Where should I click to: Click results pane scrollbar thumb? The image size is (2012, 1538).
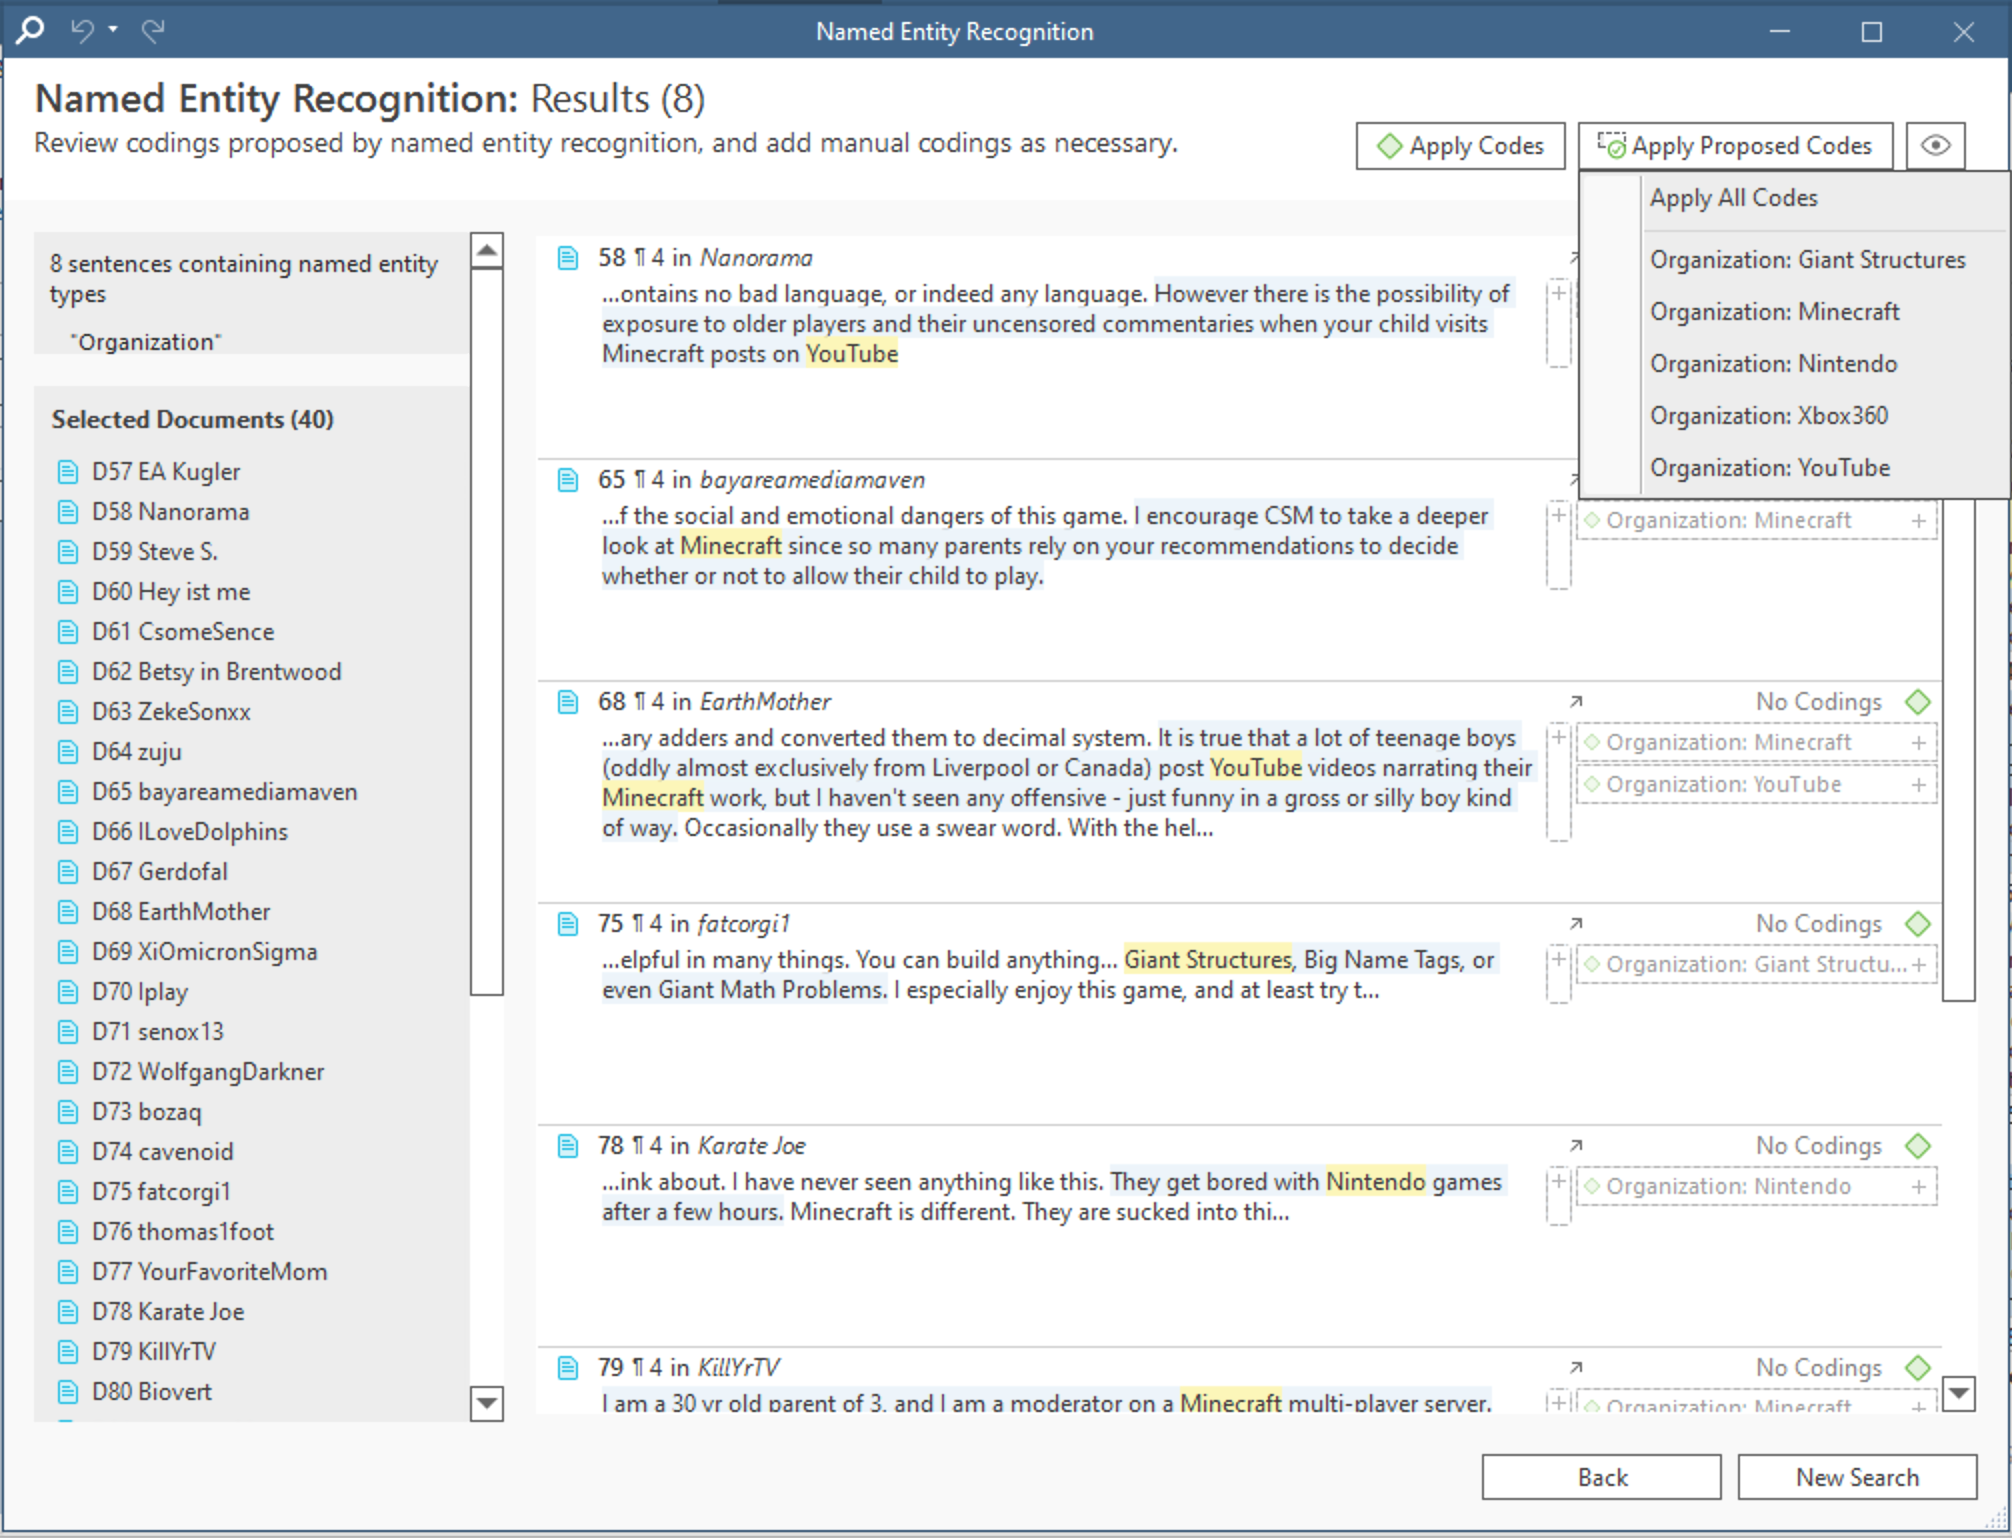point(1959,750)
